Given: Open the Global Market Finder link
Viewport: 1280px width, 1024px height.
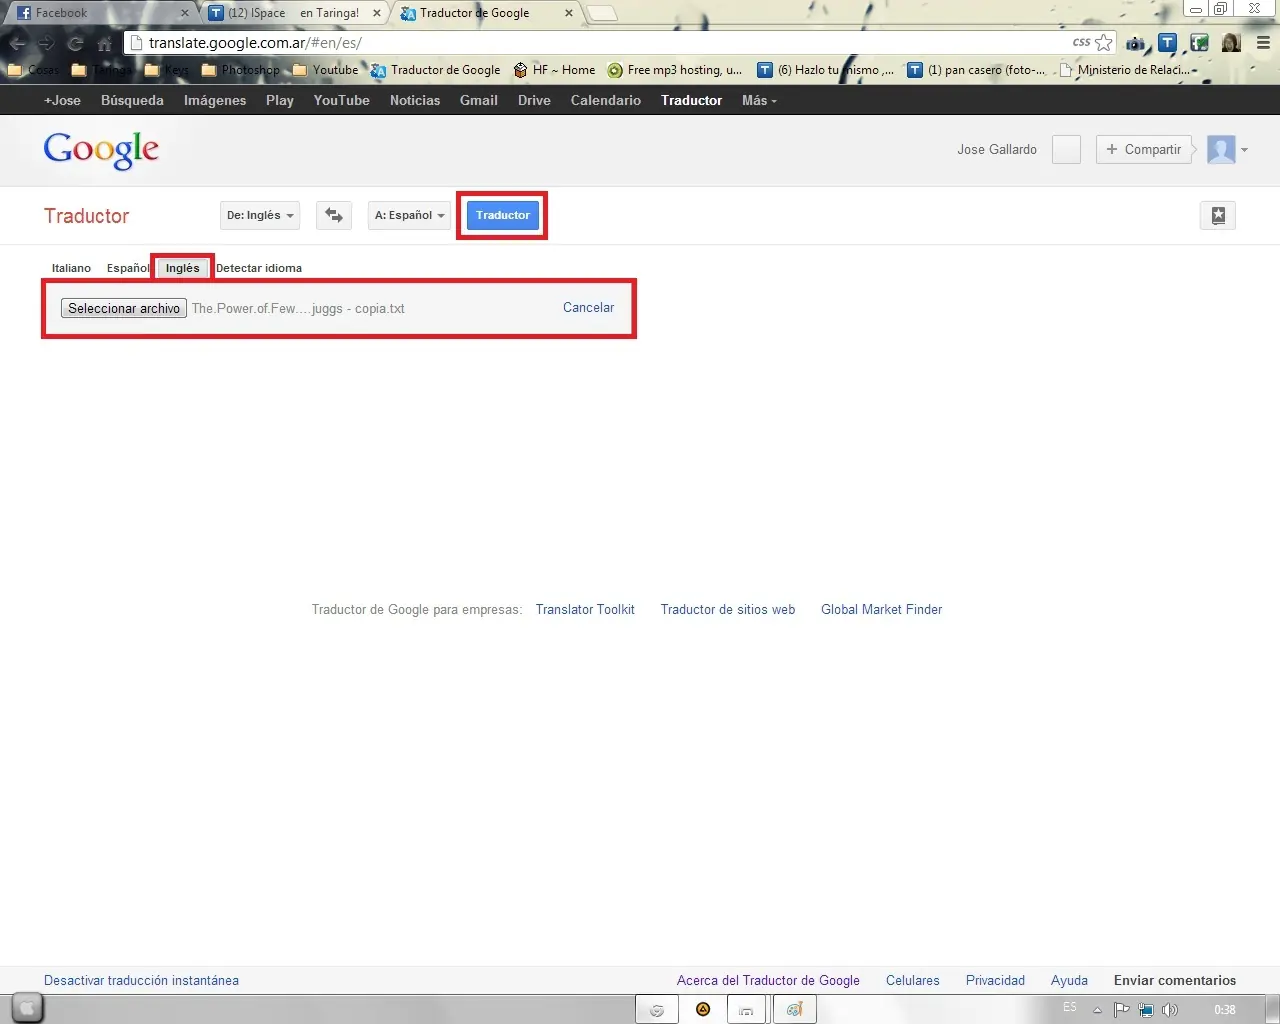Looking at the screenshot, I should [882, 609].
